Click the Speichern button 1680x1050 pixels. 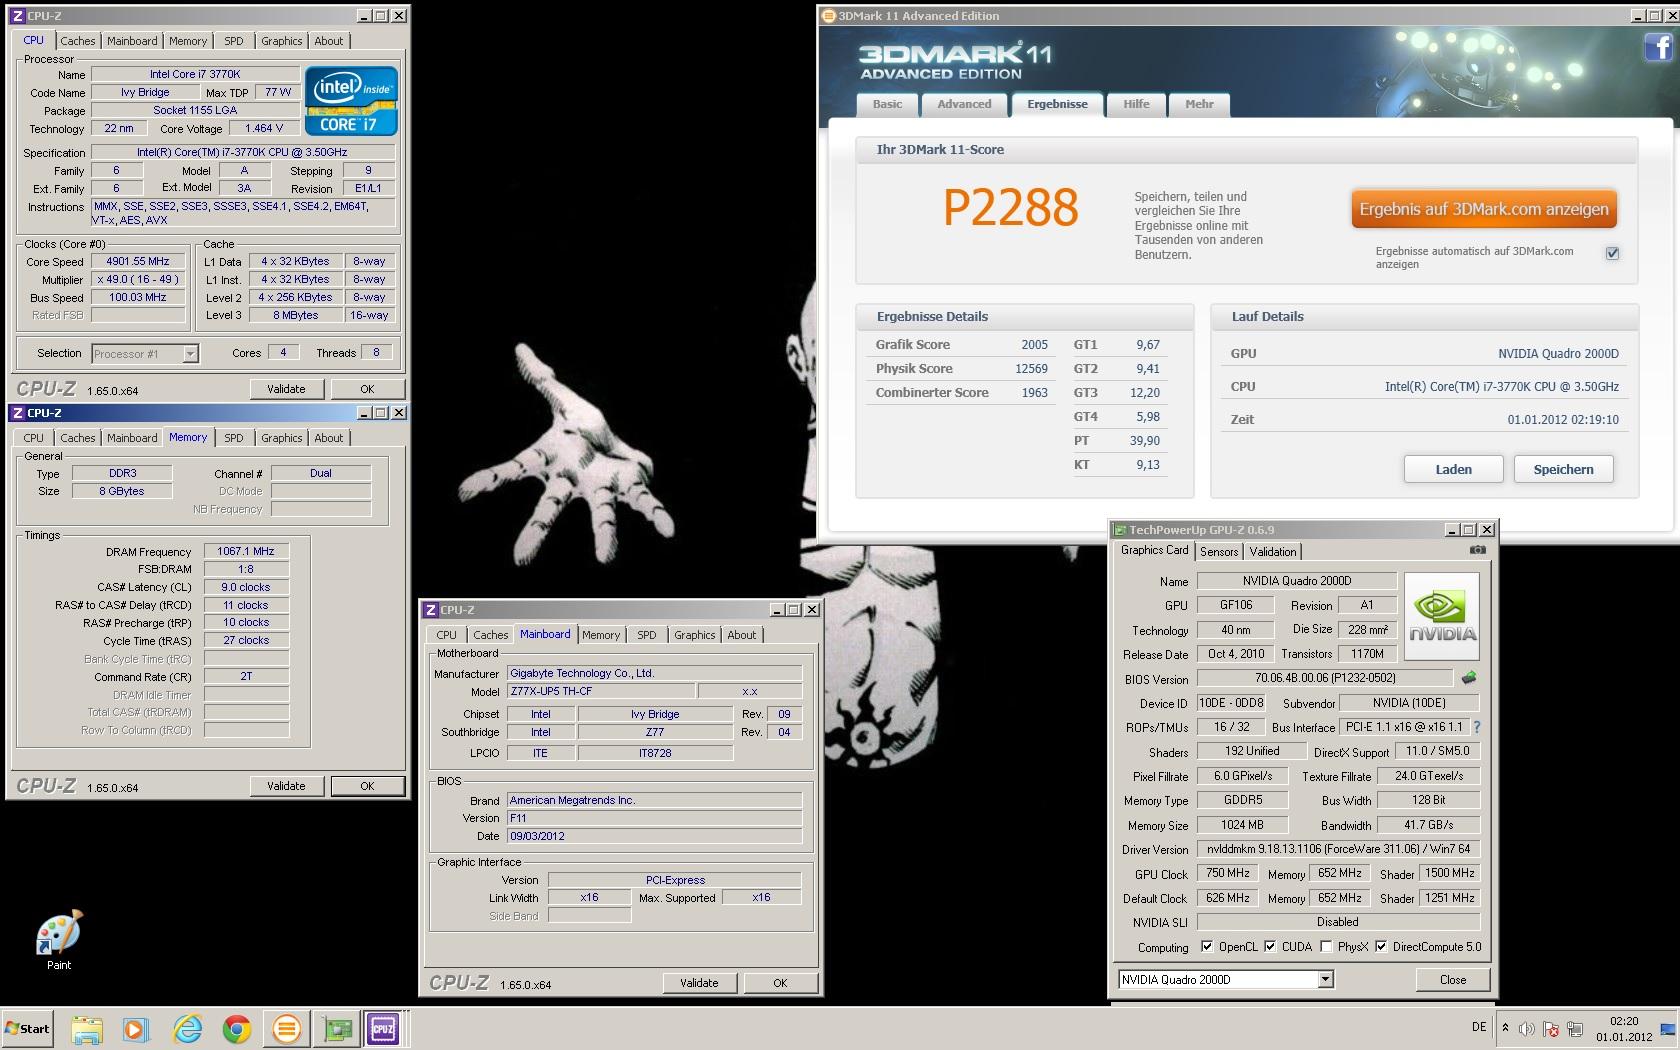coord(1563,469)
